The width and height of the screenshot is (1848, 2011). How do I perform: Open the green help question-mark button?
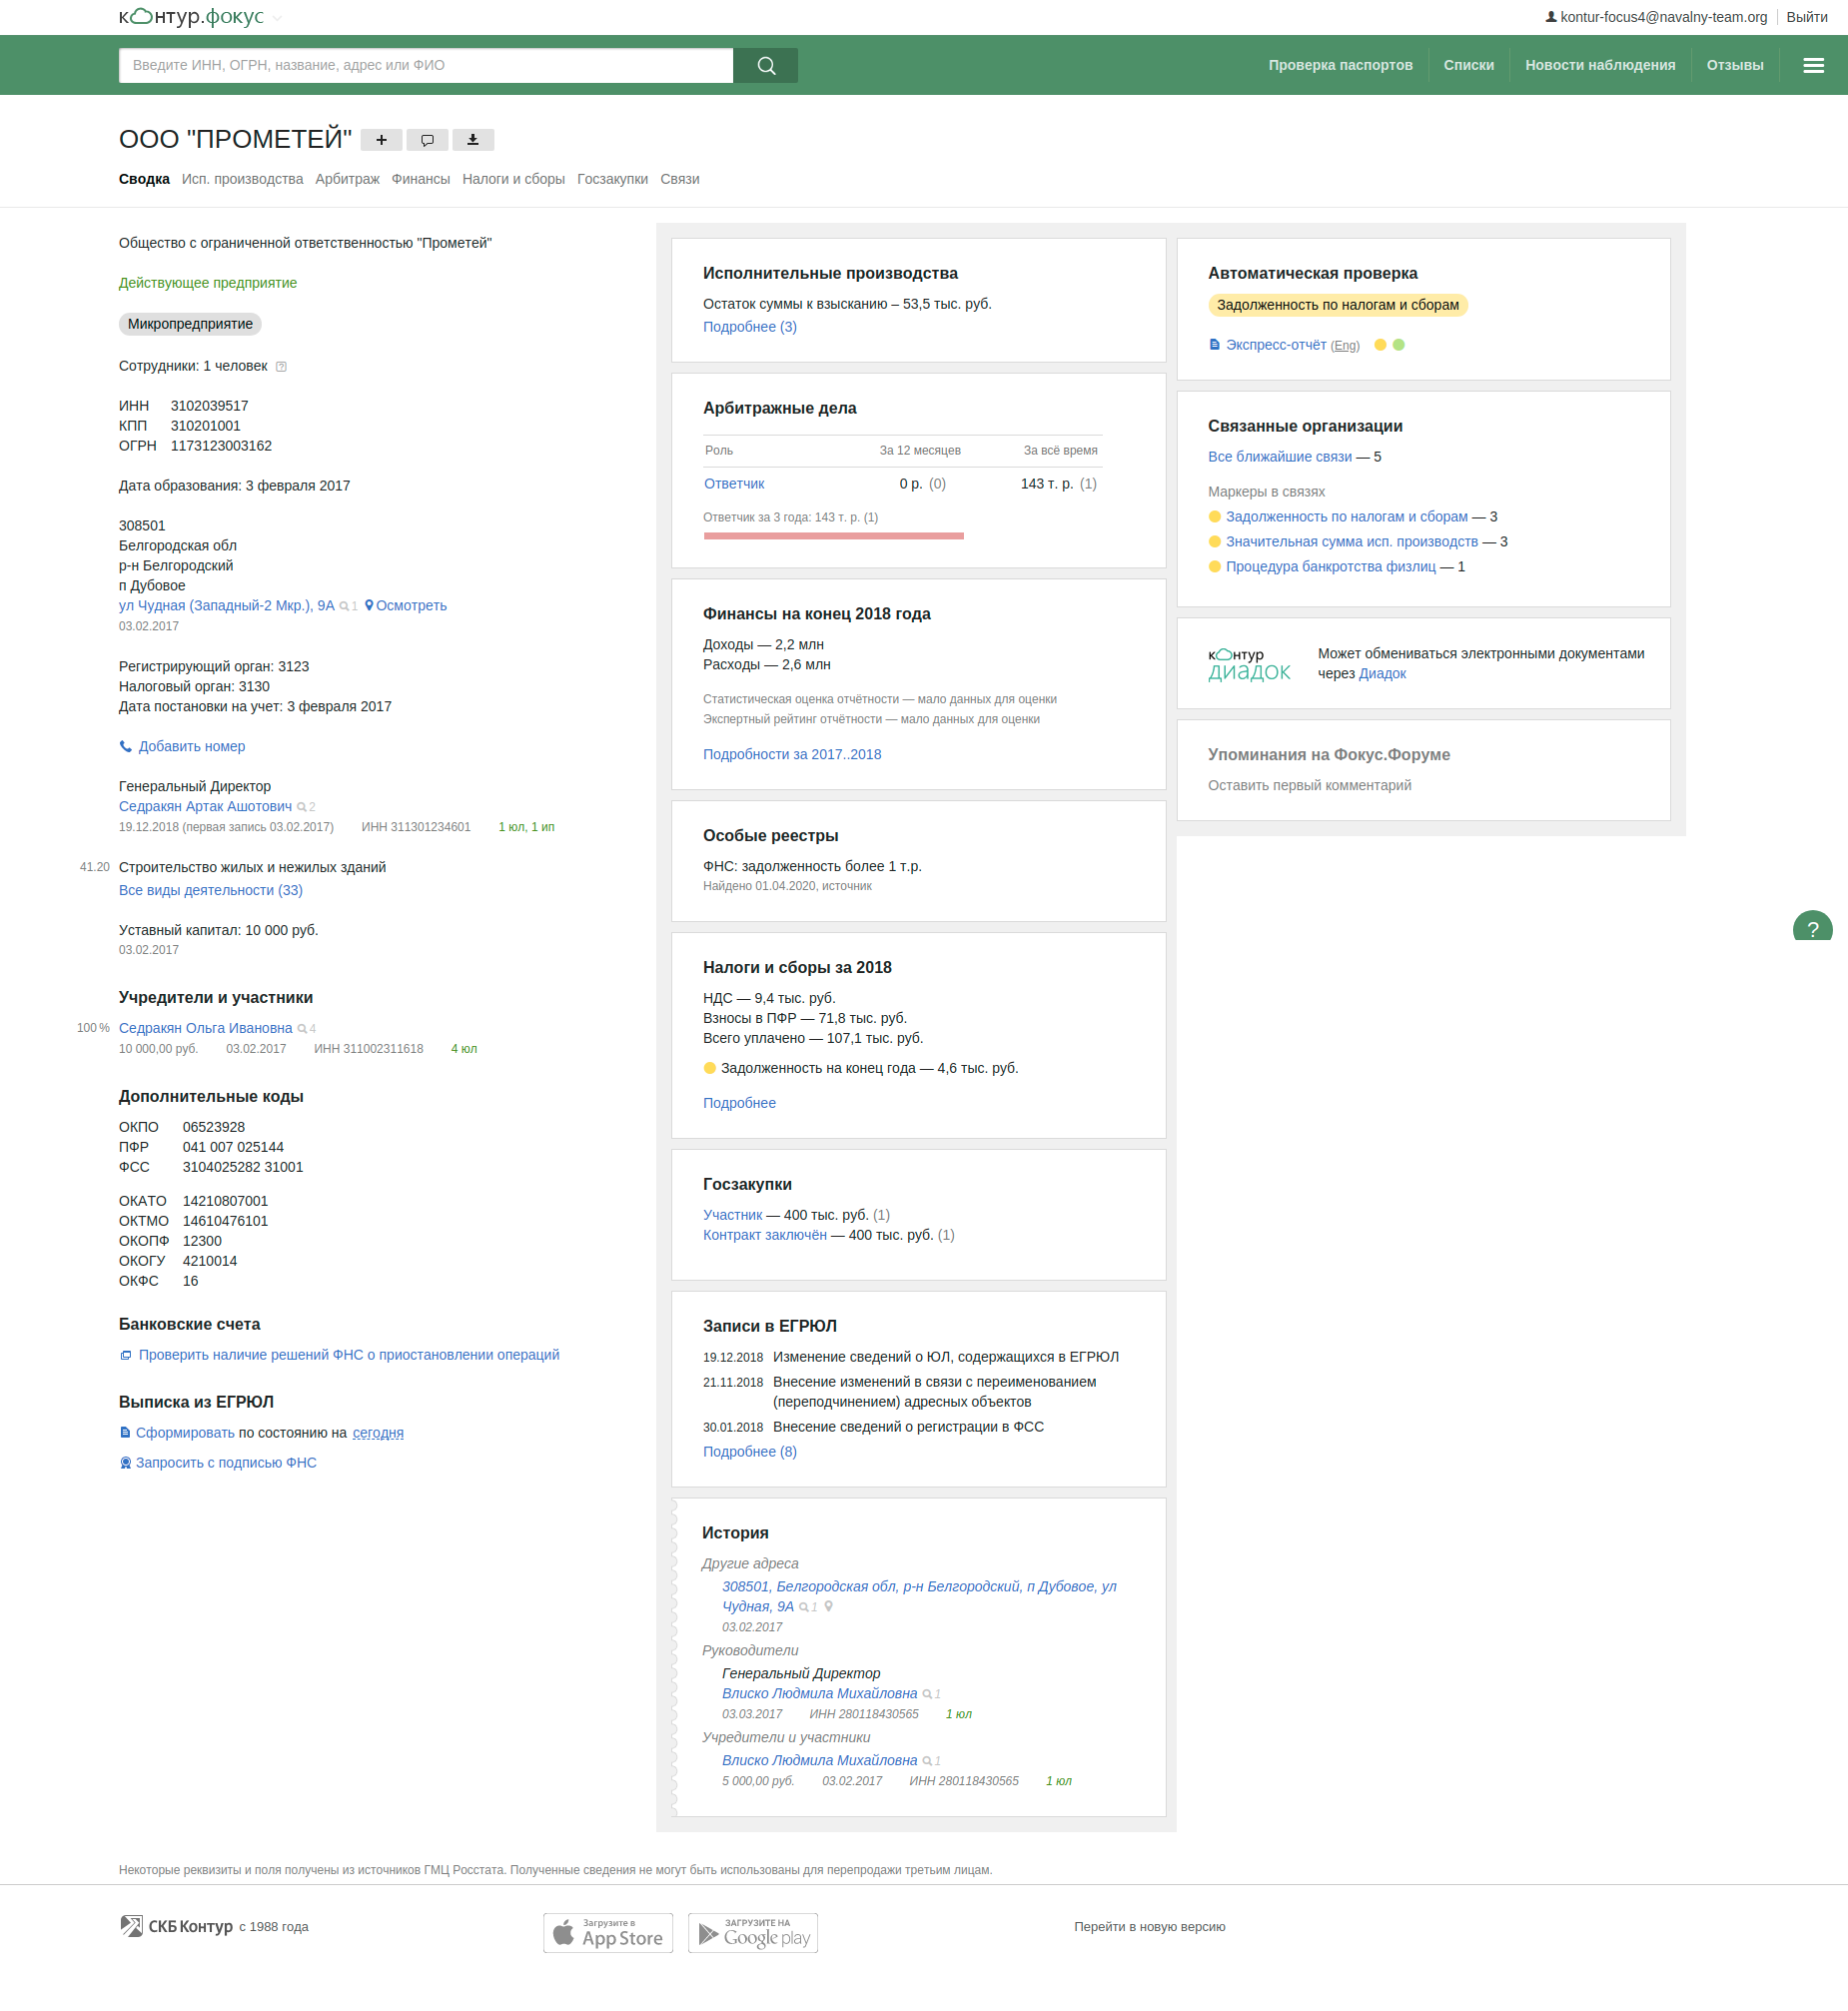pyautogui.click(x=1811, y=928)
